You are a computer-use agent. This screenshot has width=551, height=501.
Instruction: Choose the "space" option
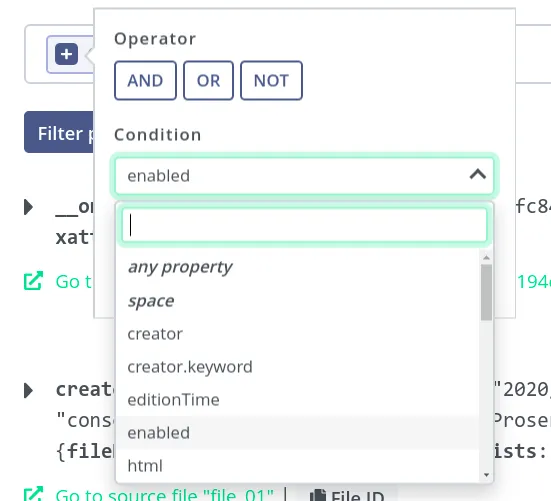click(x=297, y=301)
